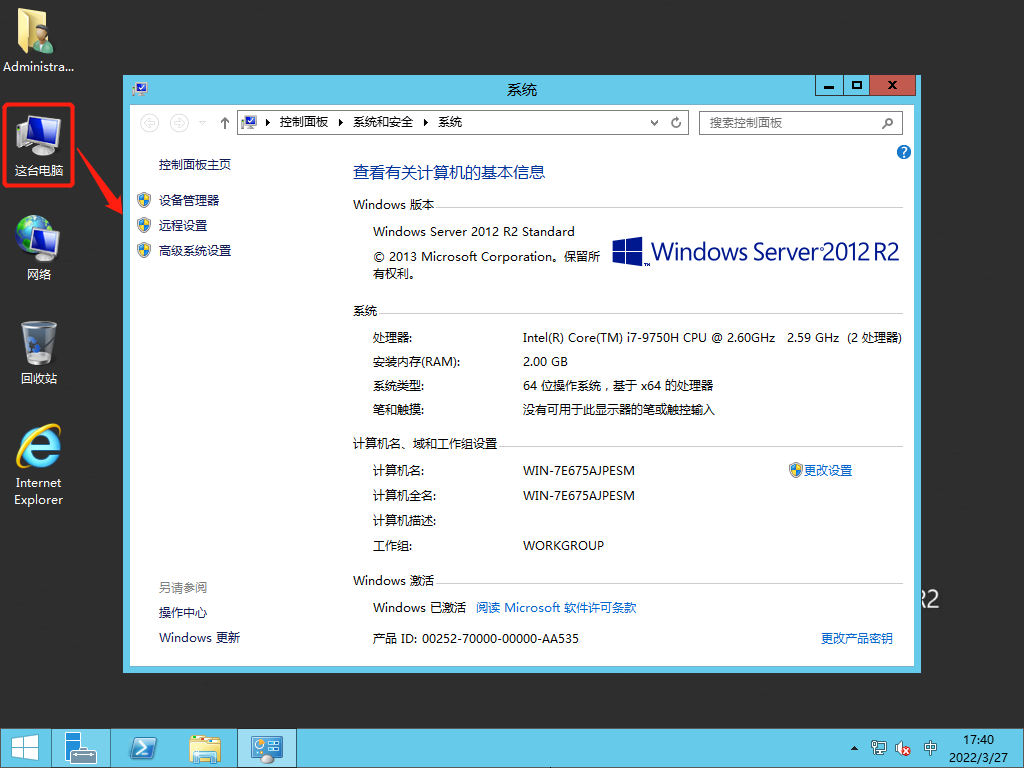This screenshot has width=1024, height=768.
Task: Open the 网络 desktop icon
Action: [39, 248]
